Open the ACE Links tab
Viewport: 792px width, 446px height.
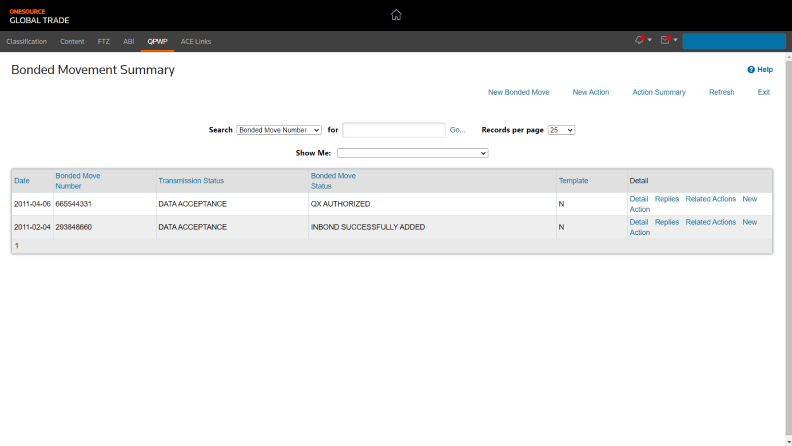(x=196, y=41)
